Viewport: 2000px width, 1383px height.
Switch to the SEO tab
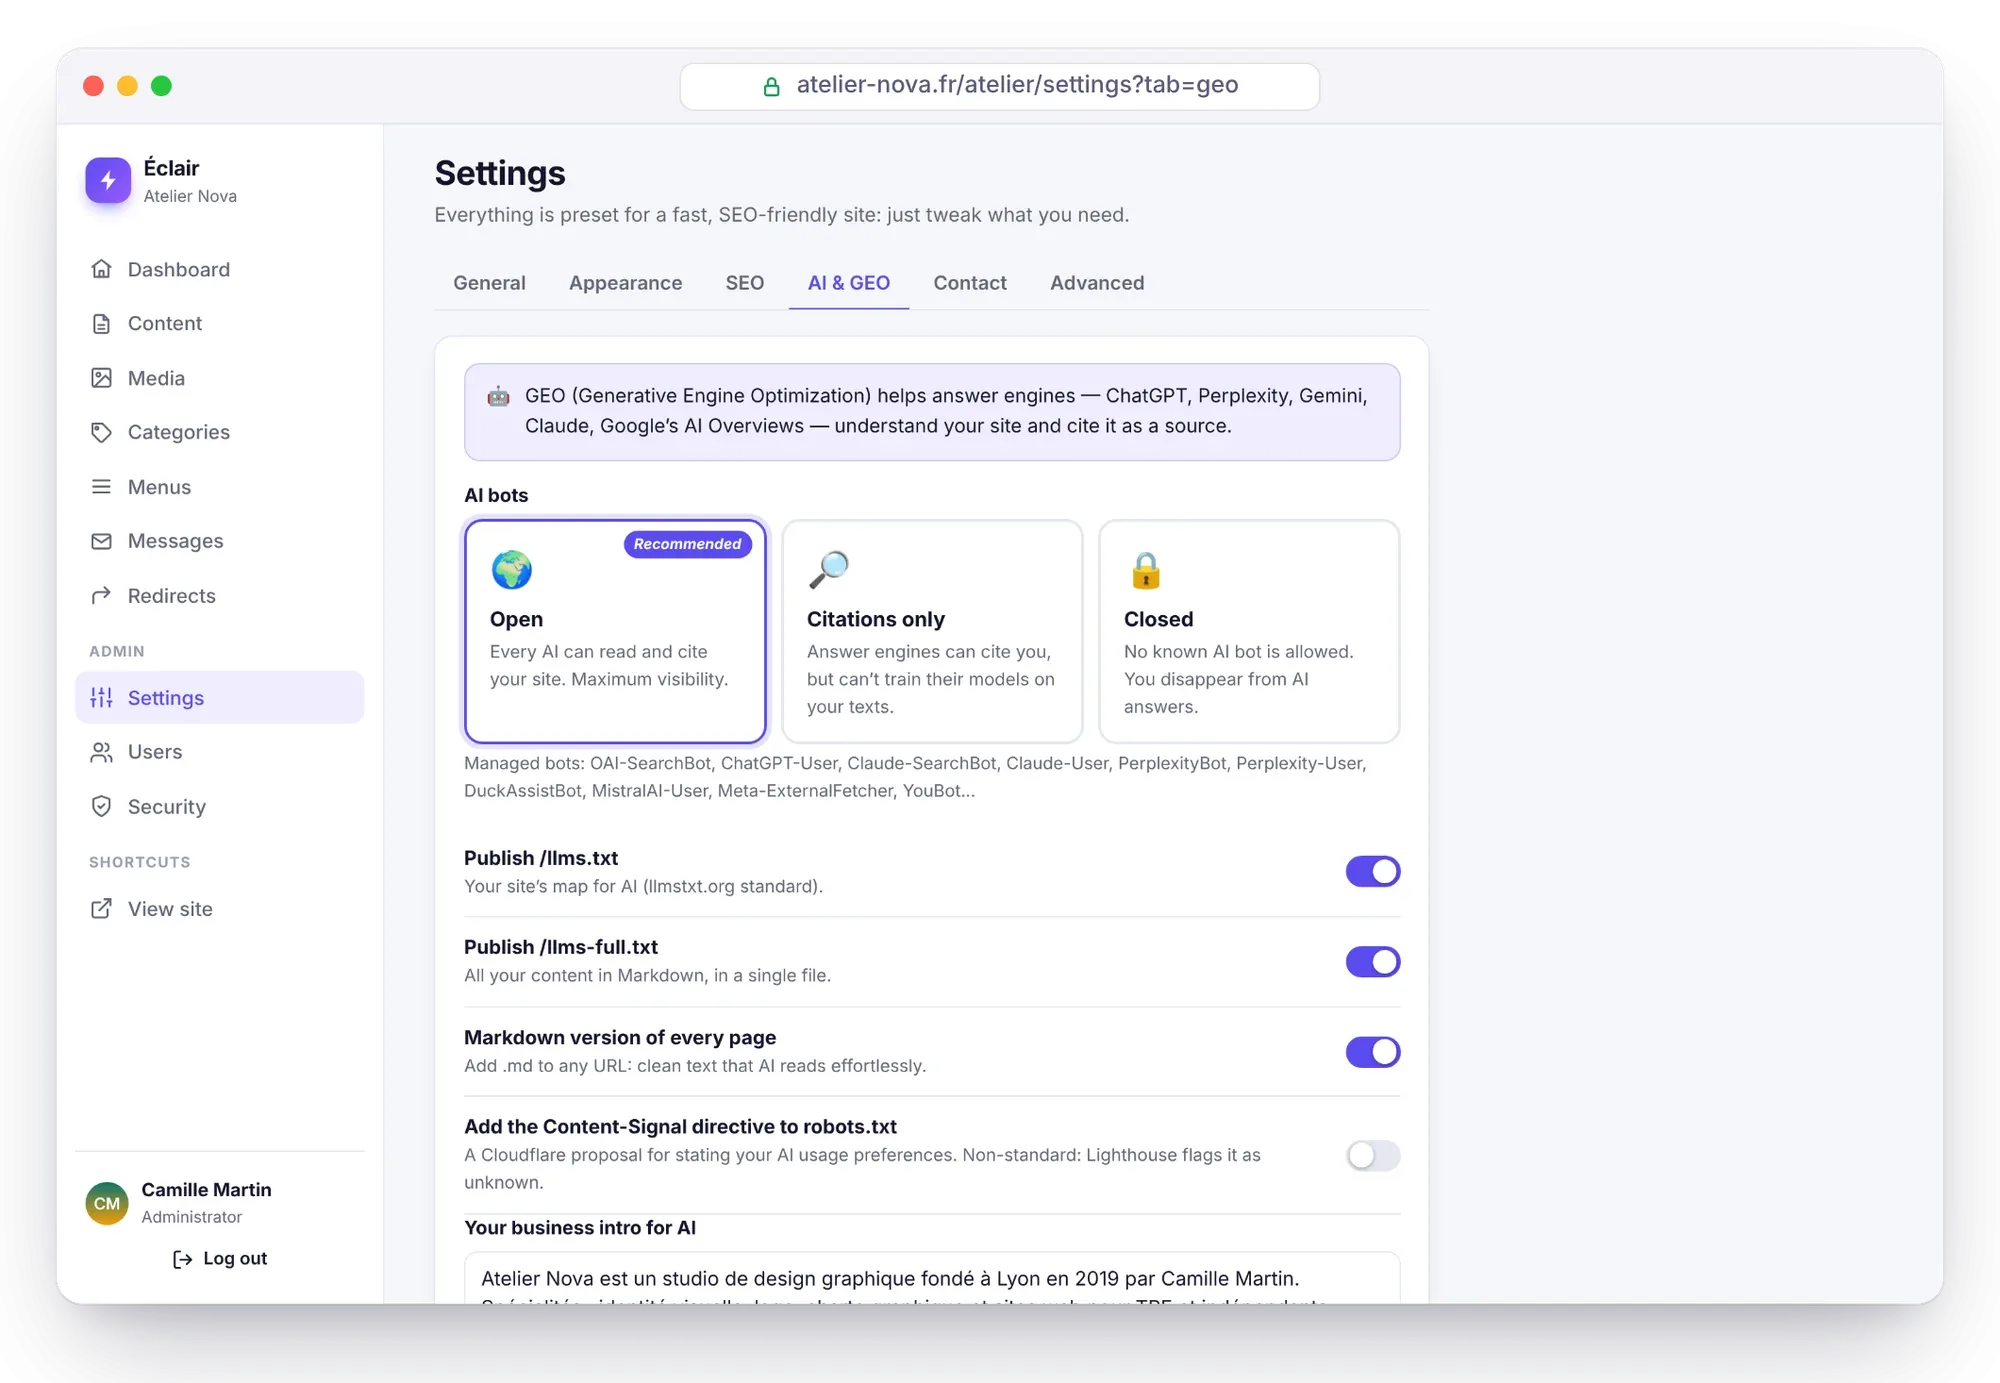744,283
